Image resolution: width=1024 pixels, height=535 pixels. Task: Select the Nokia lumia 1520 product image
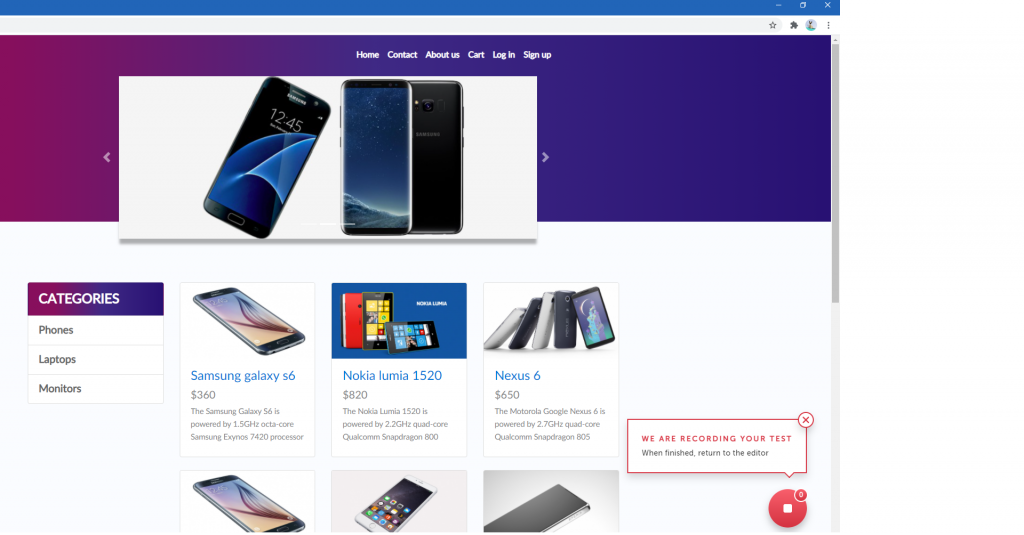[x=399, y=321]
